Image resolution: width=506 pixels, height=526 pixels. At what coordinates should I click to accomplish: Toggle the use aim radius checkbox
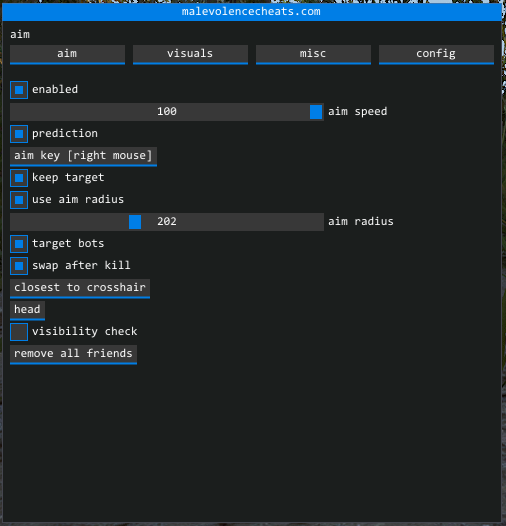(19, 200)
